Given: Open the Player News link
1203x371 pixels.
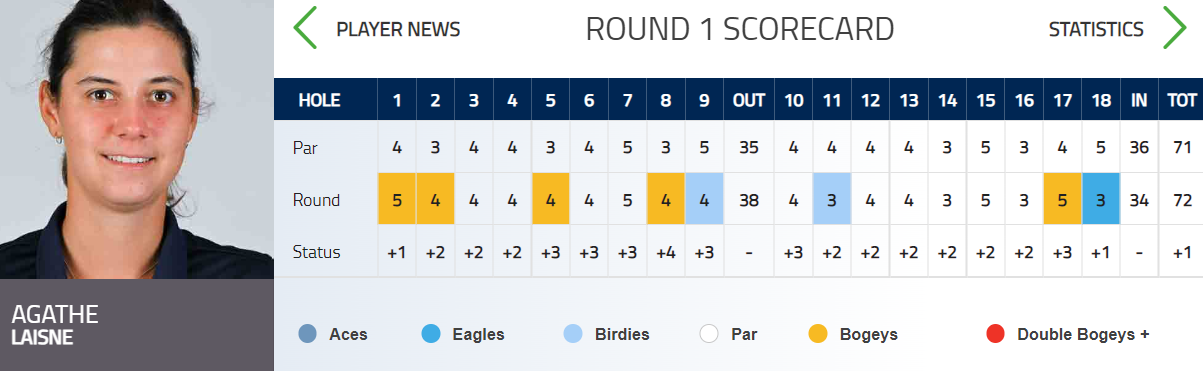Looking at the screenshot, I should point(398,30).
